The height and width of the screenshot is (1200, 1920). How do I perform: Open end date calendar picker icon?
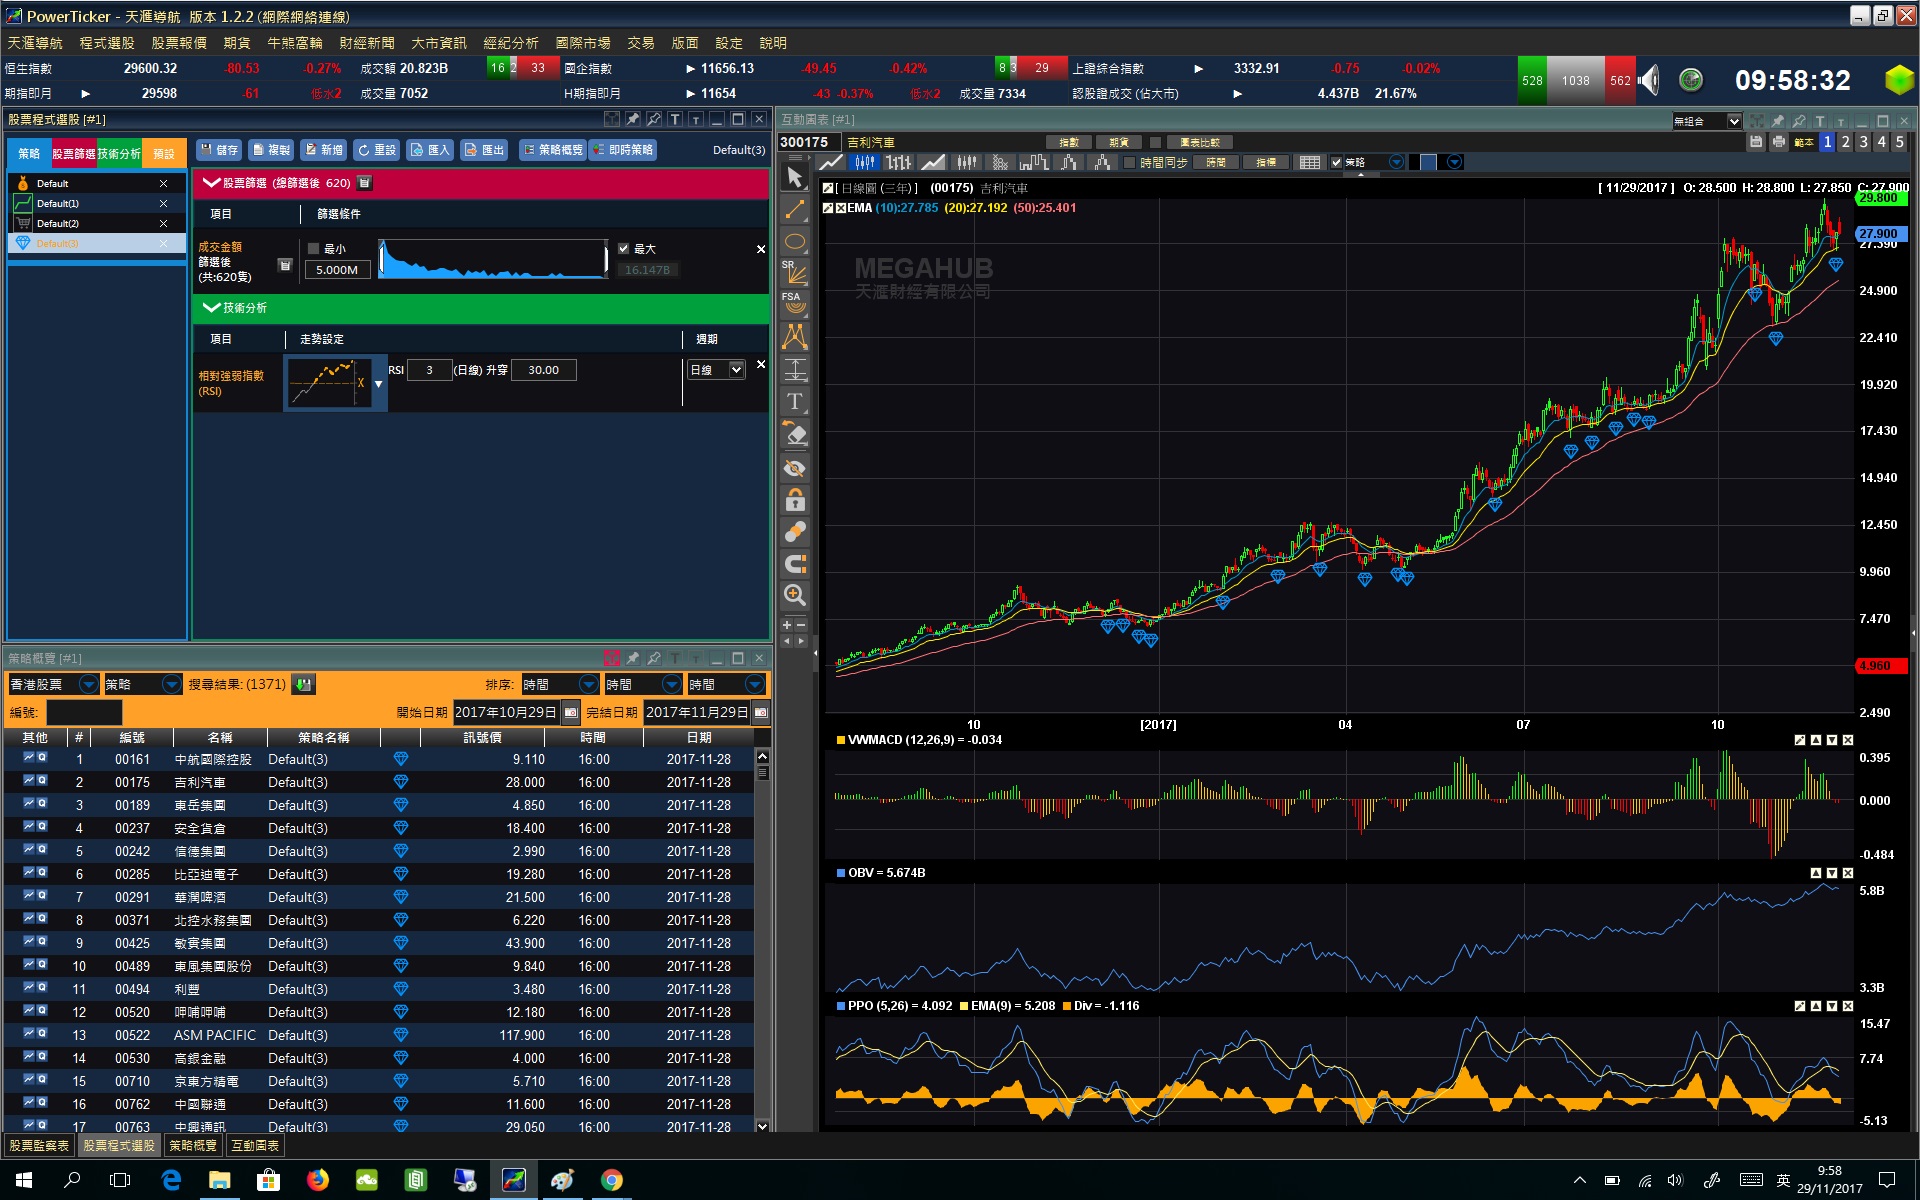[761, 712]
